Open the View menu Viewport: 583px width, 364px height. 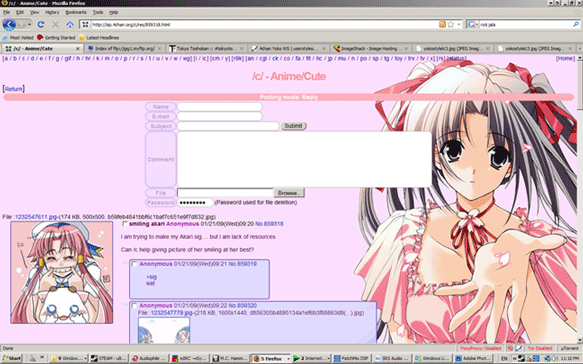point(34,12)
